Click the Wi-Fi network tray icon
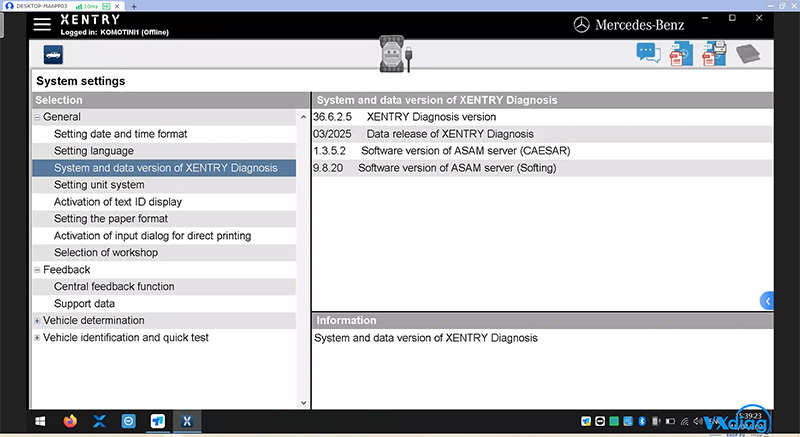 pyautogui.click(x=684, y=422)
